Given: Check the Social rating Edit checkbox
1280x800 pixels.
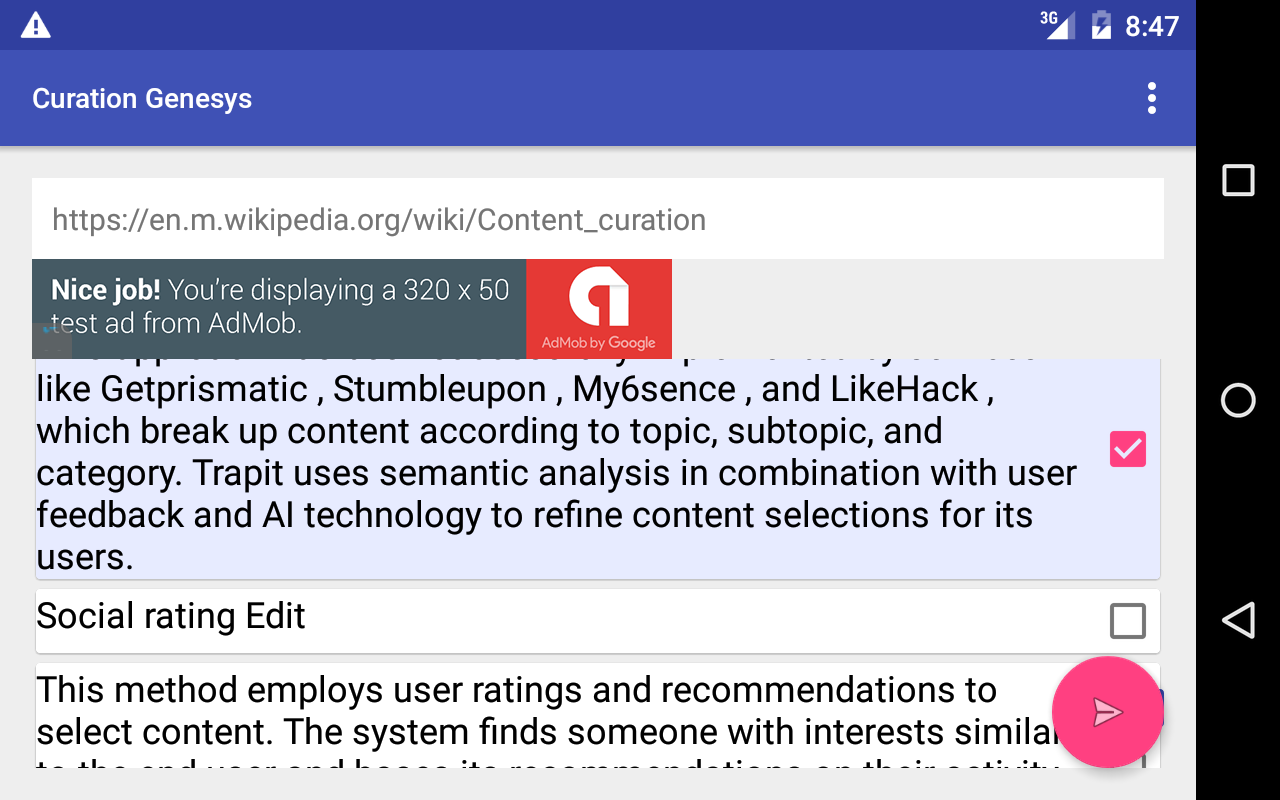Looking at the screenshot, I should click(1127, 621).
